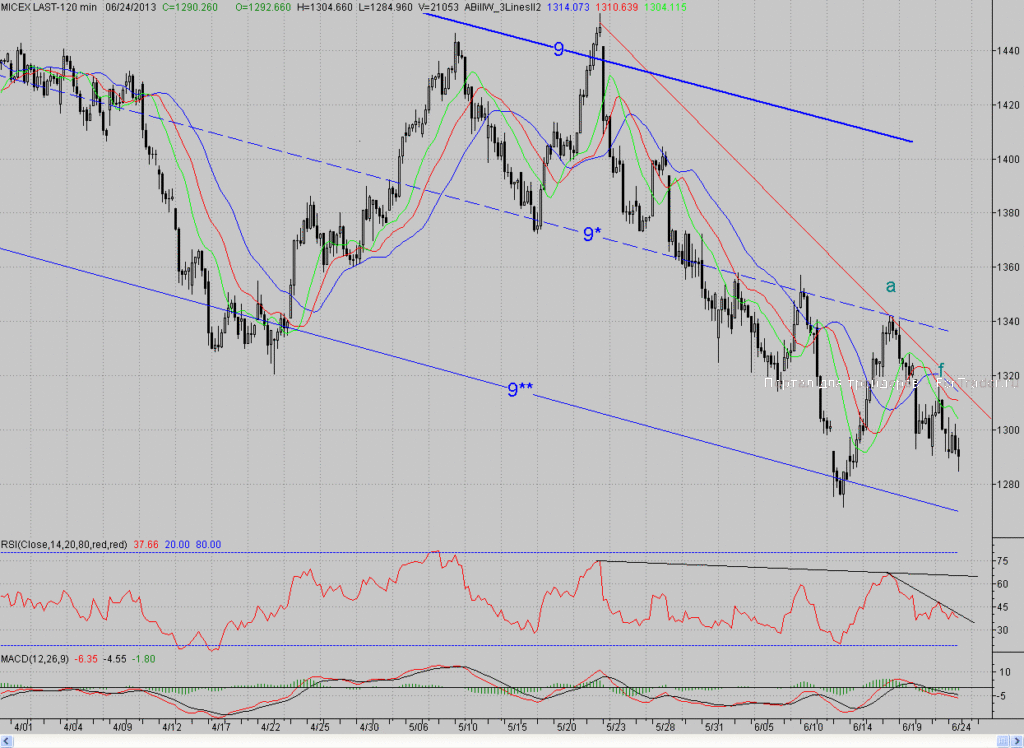Click the MICEX LAST-120 min chart title
This screenshot has width=1024, height=748.
pyautogui.click(x=49, y=7)
